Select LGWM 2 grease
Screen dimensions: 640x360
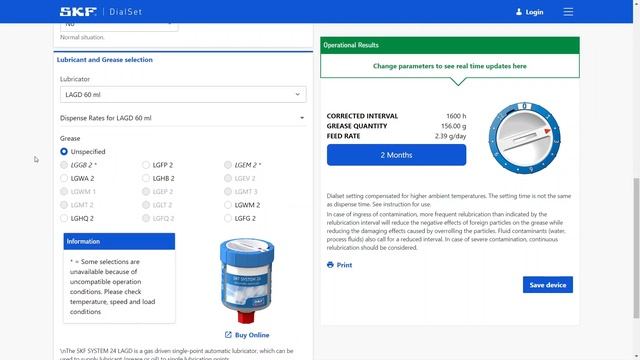click(228, 205)
